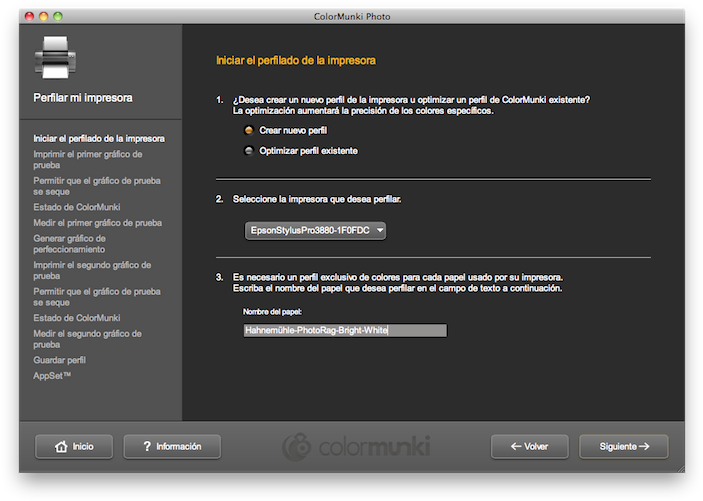703x501 pixels.
Task: Select the 'Optimizar perfil existente' option
Action: pyautogui.click(x=249, y=151)
